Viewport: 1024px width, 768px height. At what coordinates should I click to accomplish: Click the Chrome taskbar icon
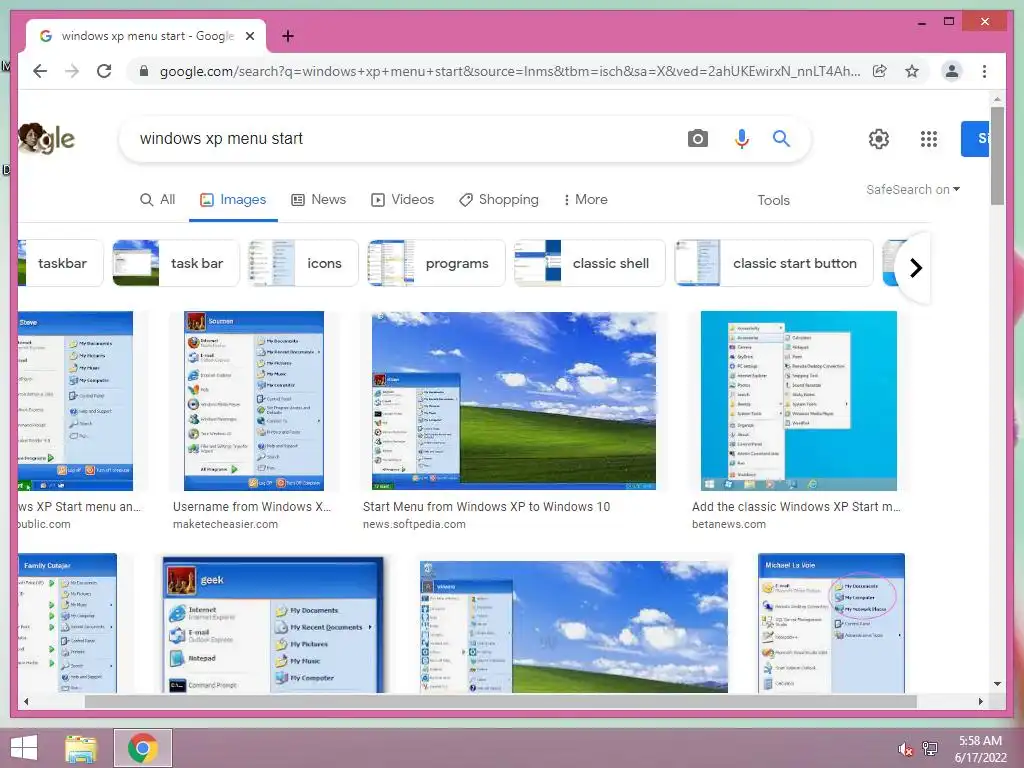pos(143,748)
